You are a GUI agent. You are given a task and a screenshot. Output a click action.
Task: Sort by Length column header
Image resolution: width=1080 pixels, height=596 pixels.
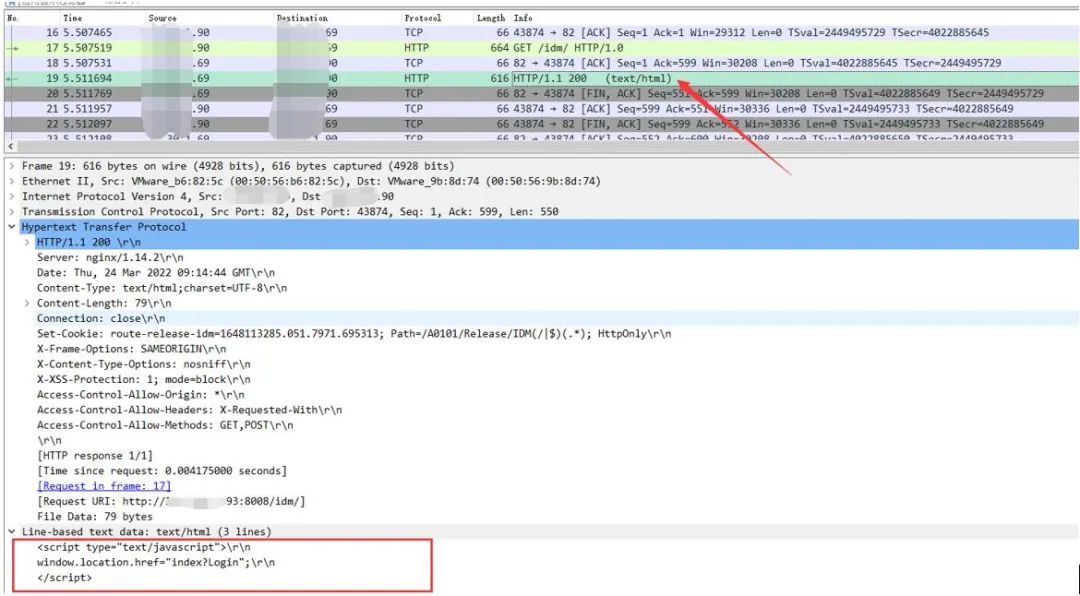click(x=491, y=18)
